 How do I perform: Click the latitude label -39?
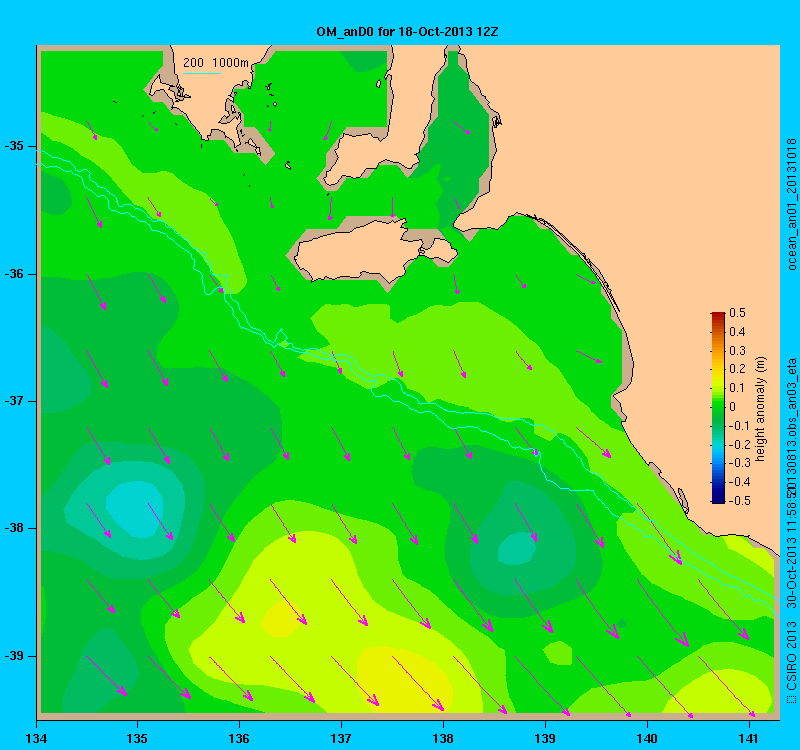tap(14, 656)
